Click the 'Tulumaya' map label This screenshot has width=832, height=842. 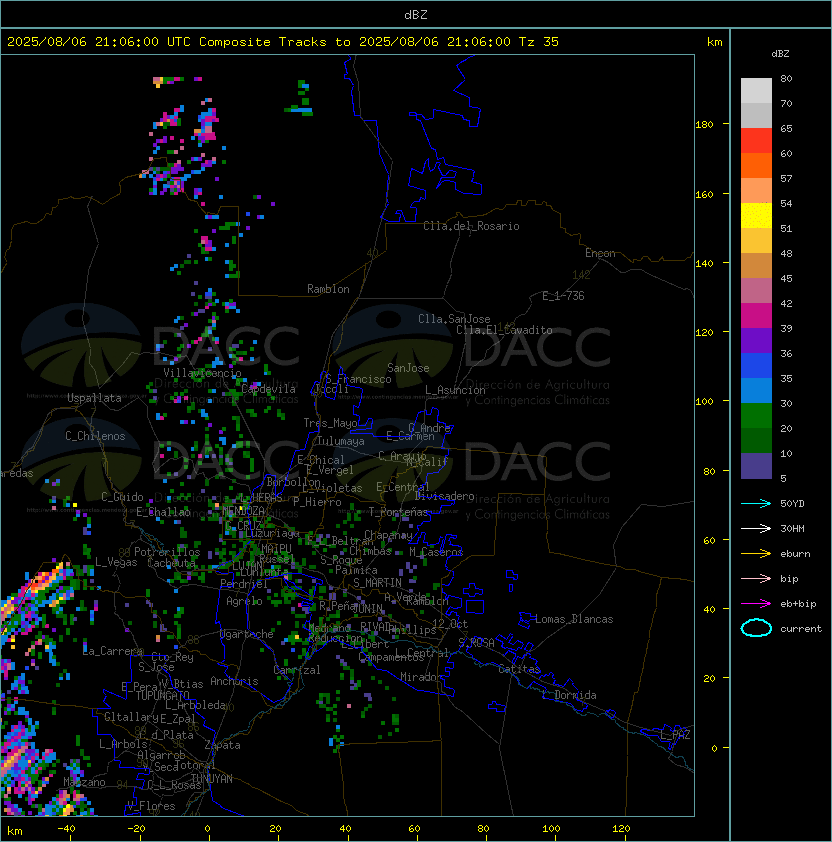341,441
